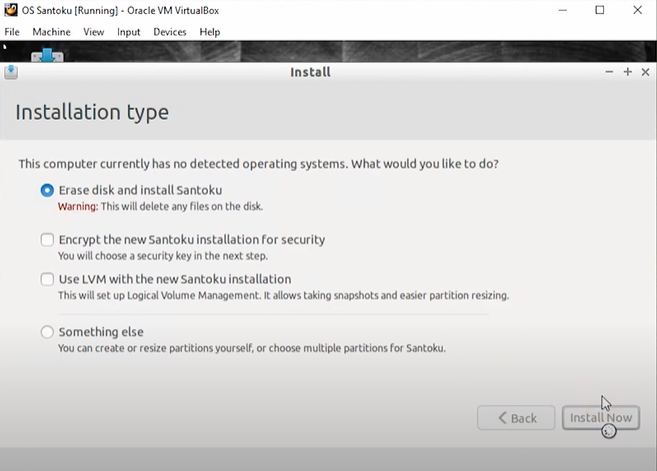Close the VirtualBox VM window
The width and height of the screenshot is (657, 471).
point(637,10)
